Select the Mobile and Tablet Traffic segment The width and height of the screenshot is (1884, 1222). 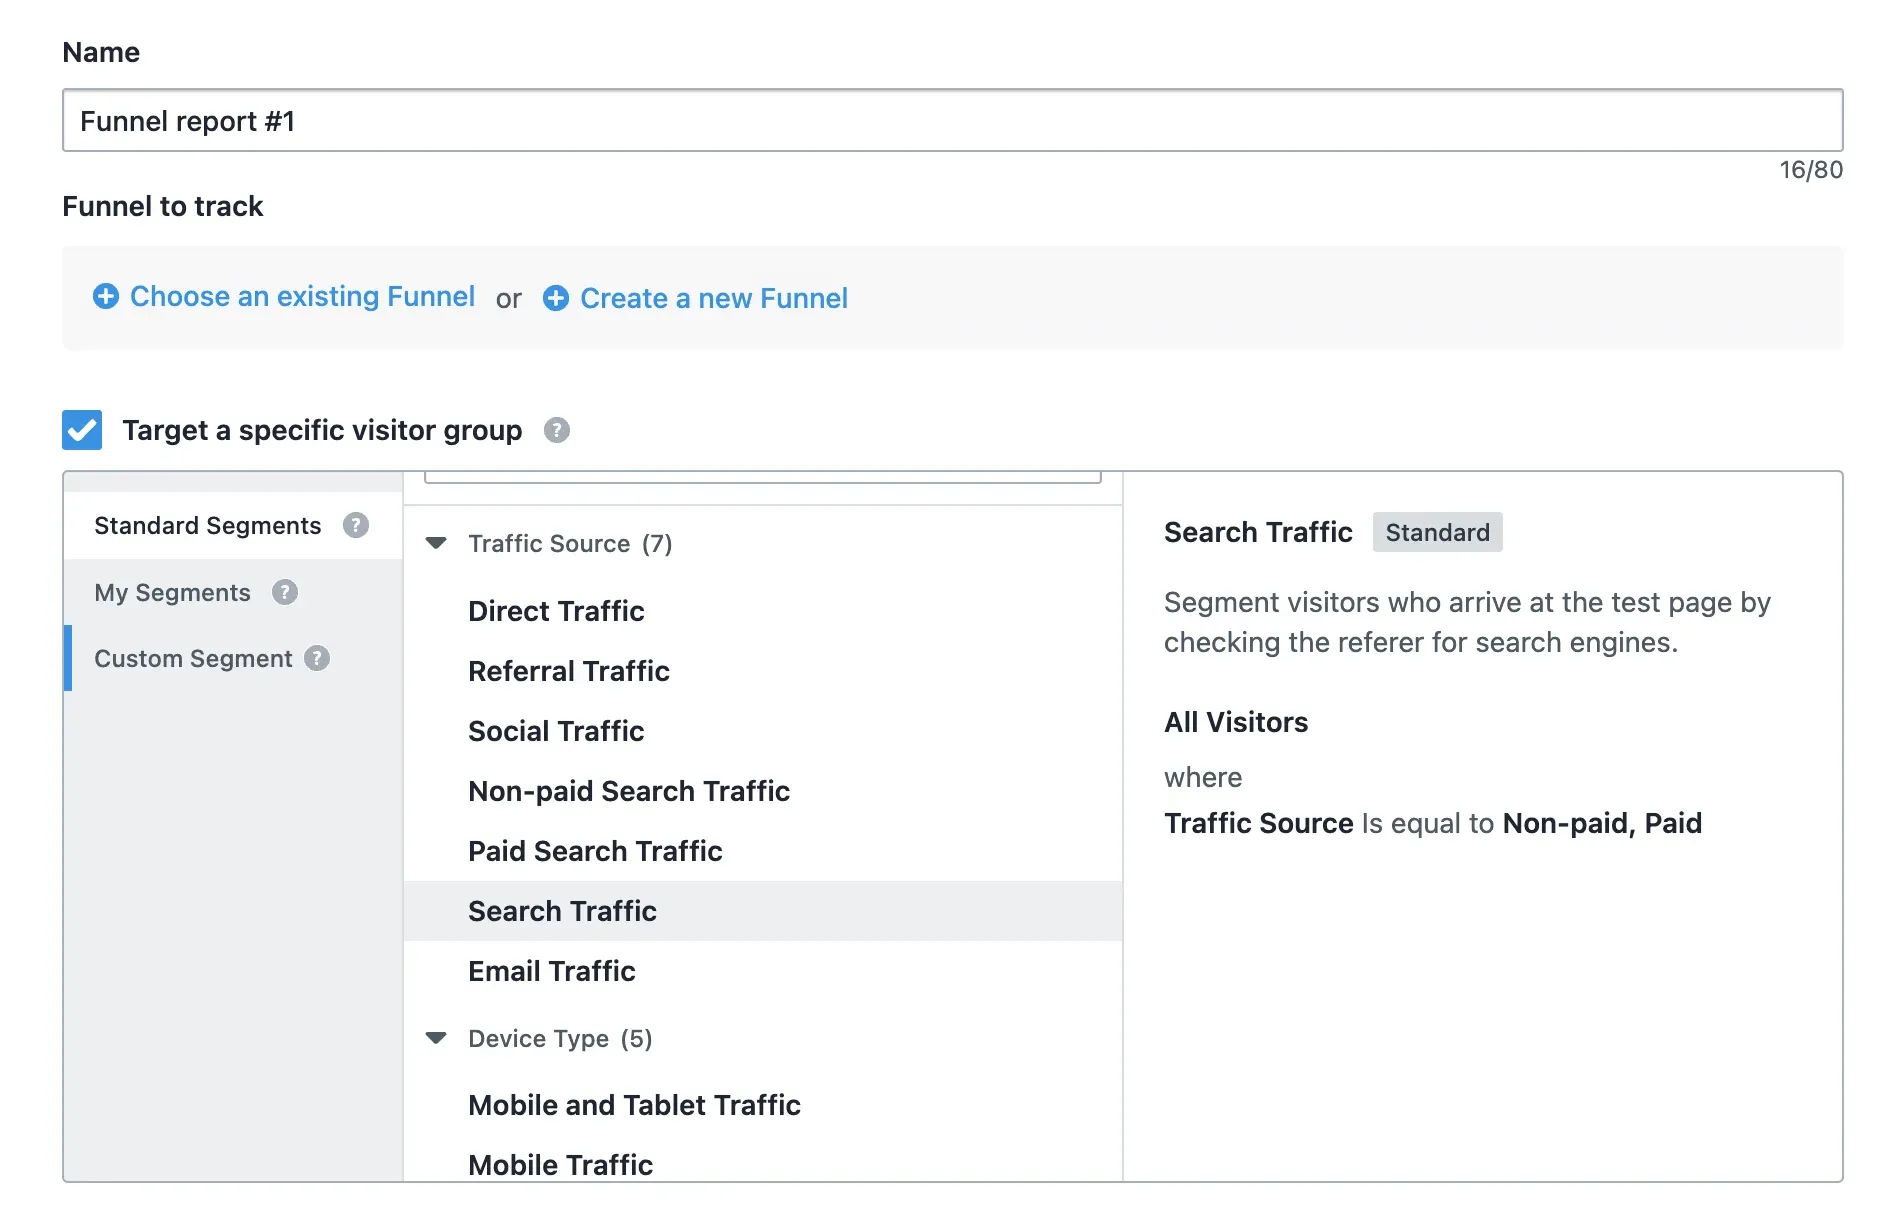click(633, 1105)
